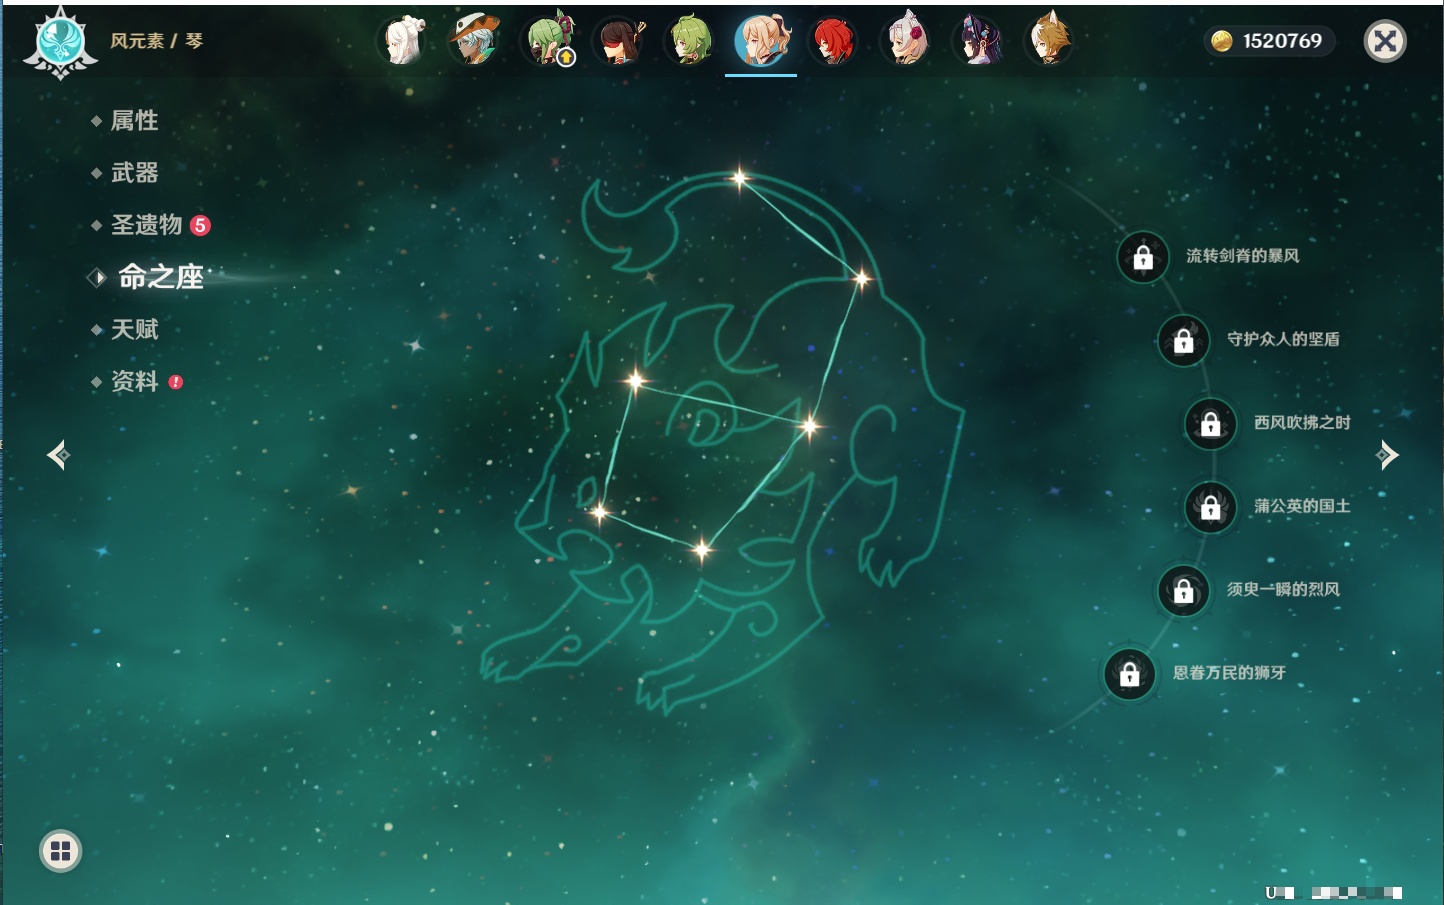Go to next character with right arrow

point(1387,455)
